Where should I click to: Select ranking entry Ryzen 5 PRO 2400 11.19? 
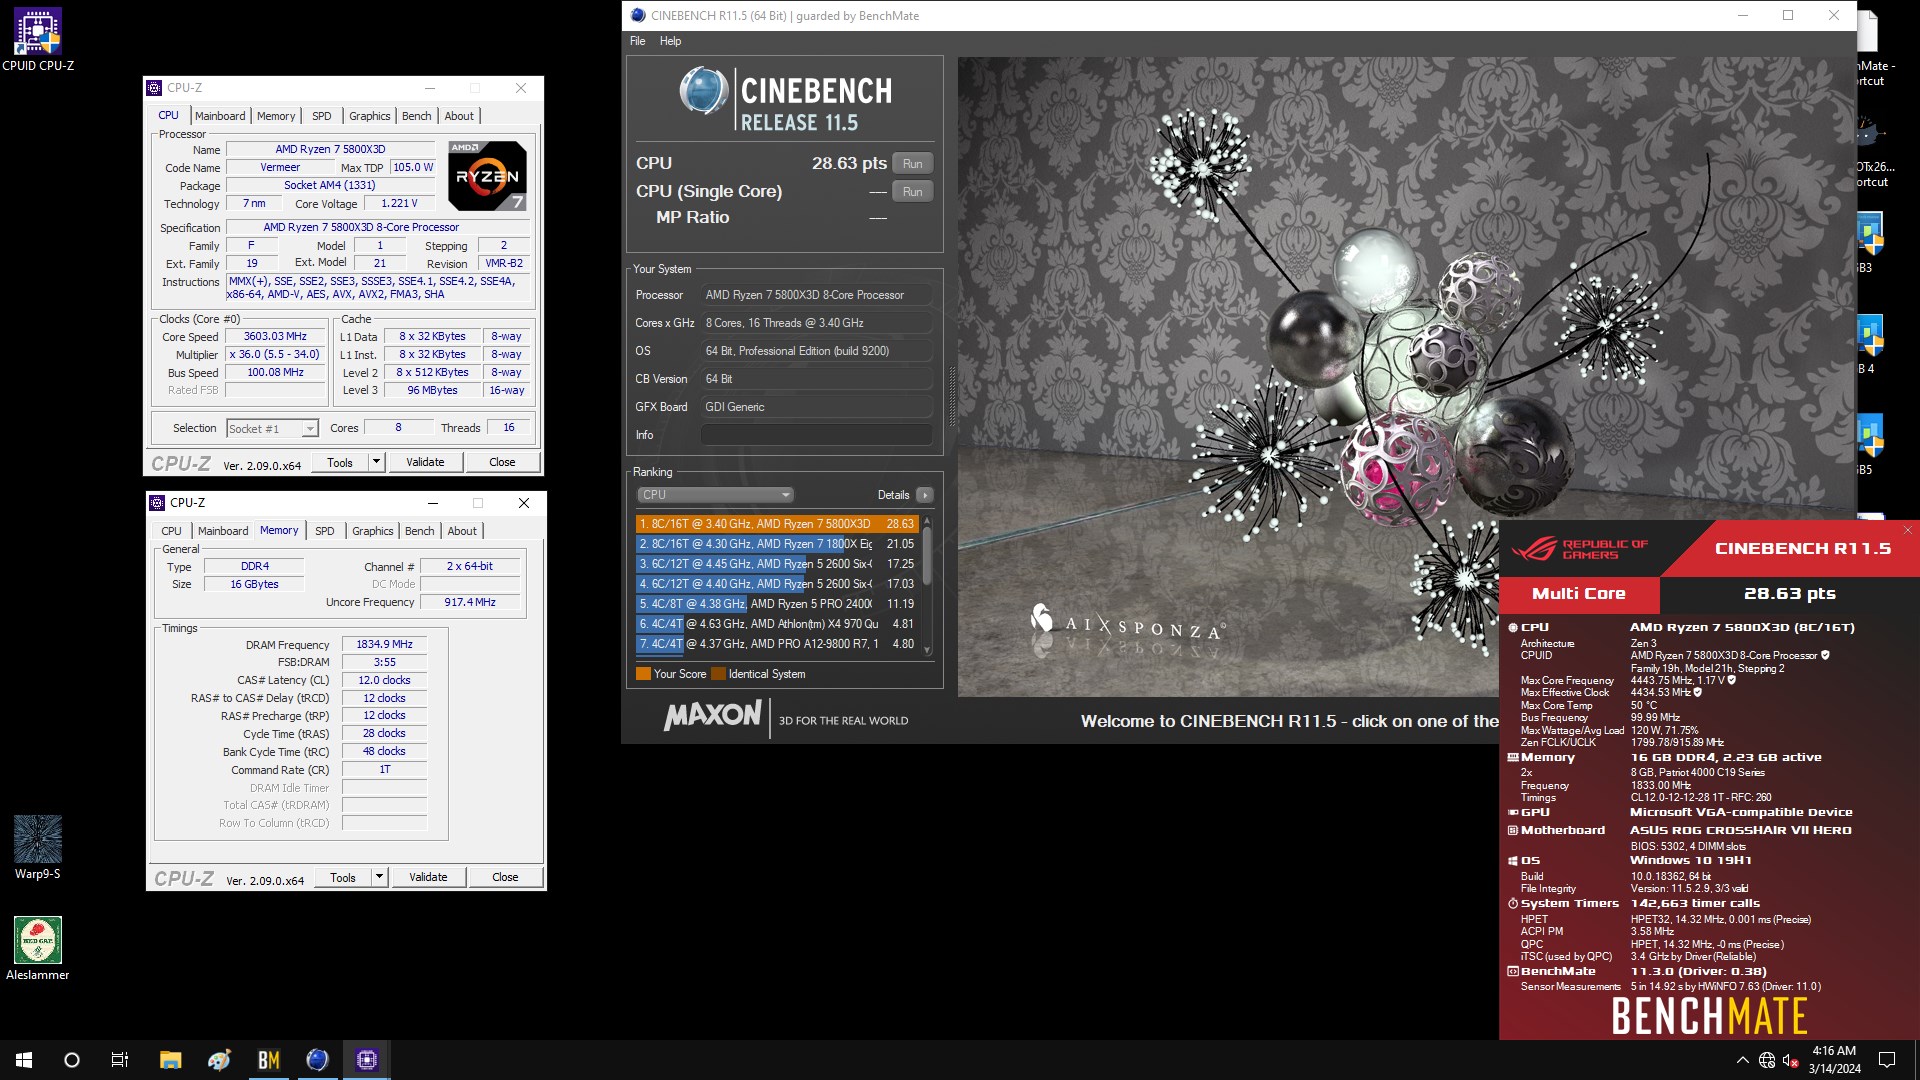click(776, 604)
